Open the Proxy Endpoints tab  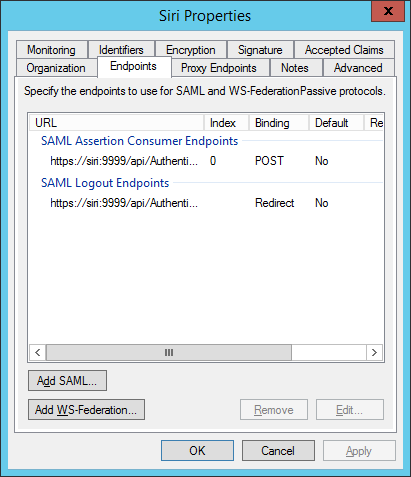(219, 68)
